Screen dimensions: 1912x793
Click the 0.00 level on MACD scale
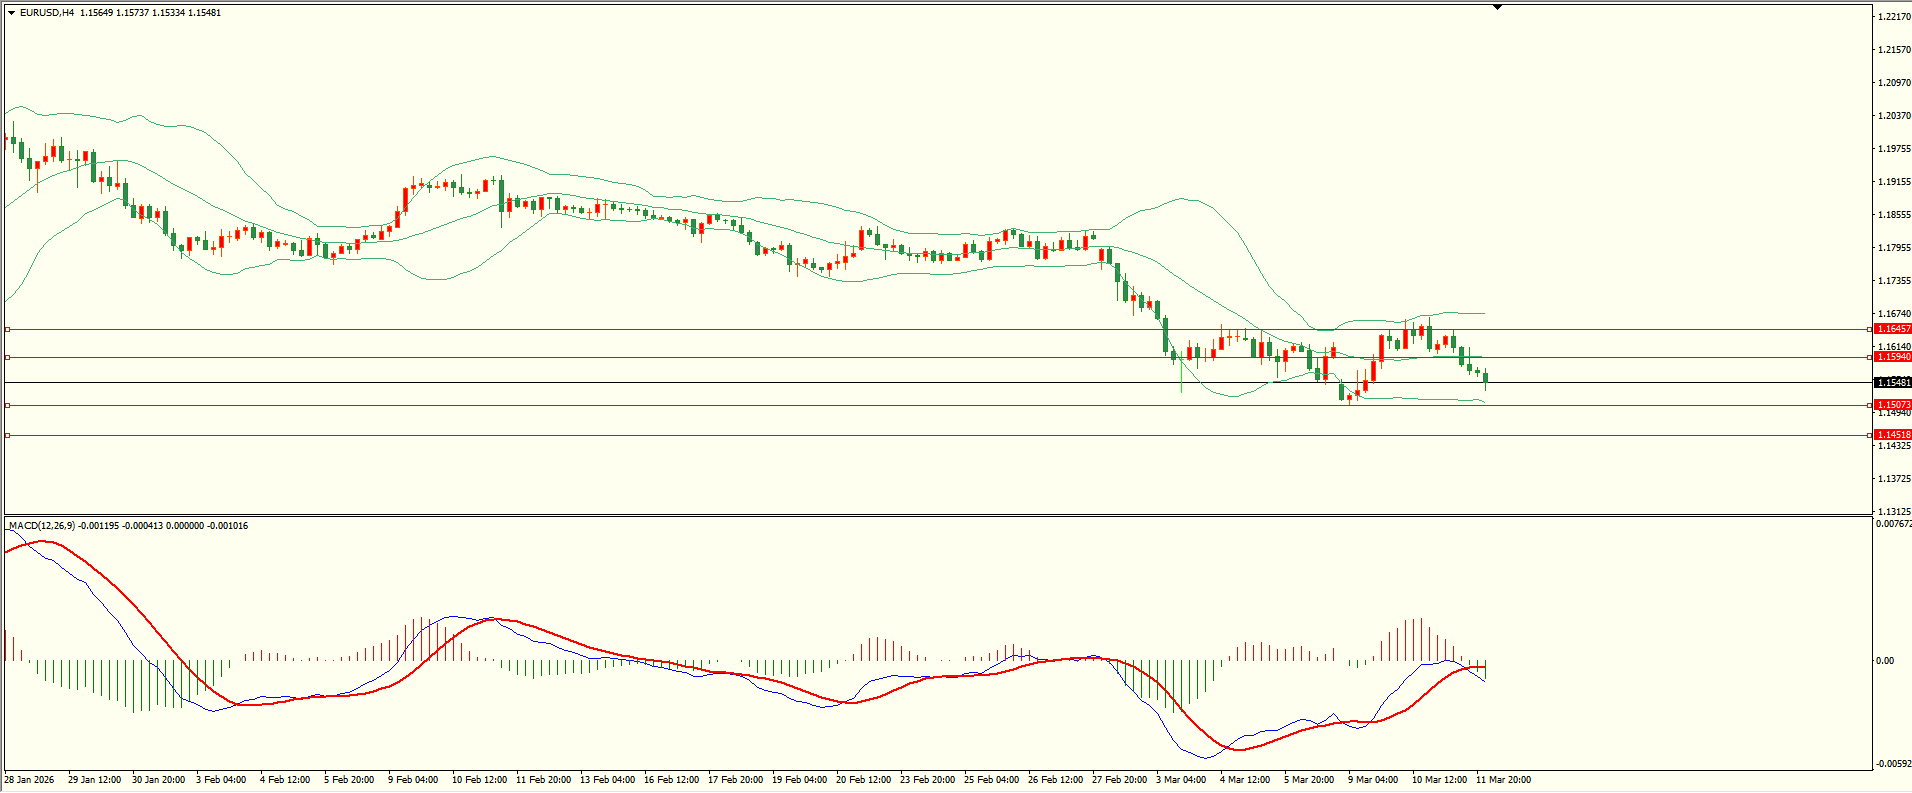[1884, 661]
